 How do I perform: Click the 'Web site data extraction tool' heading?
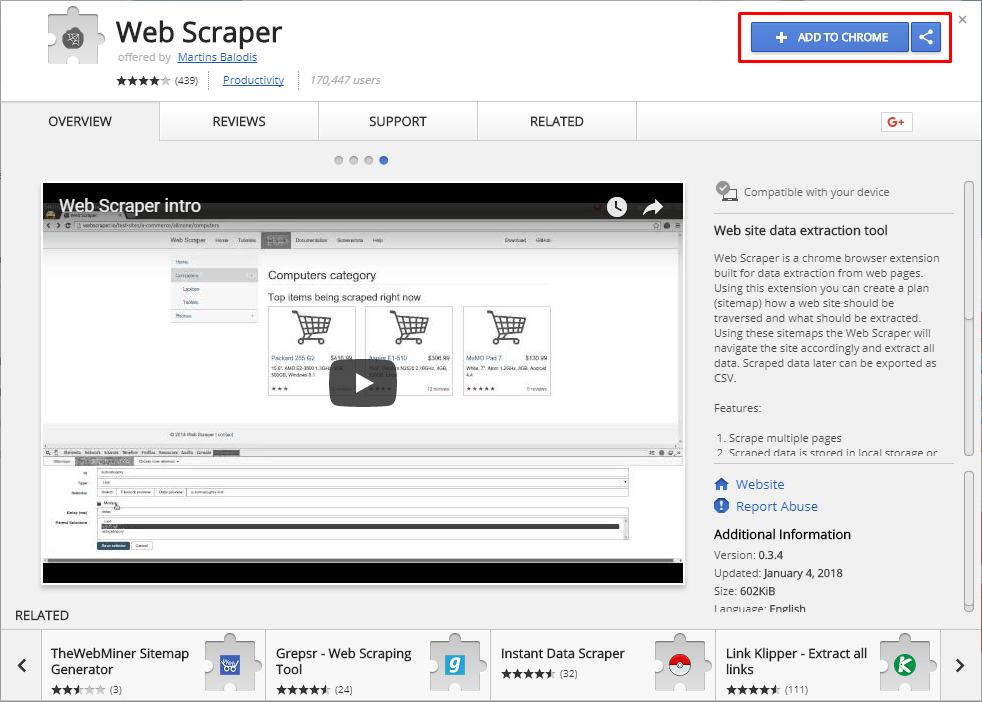(x=800, y=230)
